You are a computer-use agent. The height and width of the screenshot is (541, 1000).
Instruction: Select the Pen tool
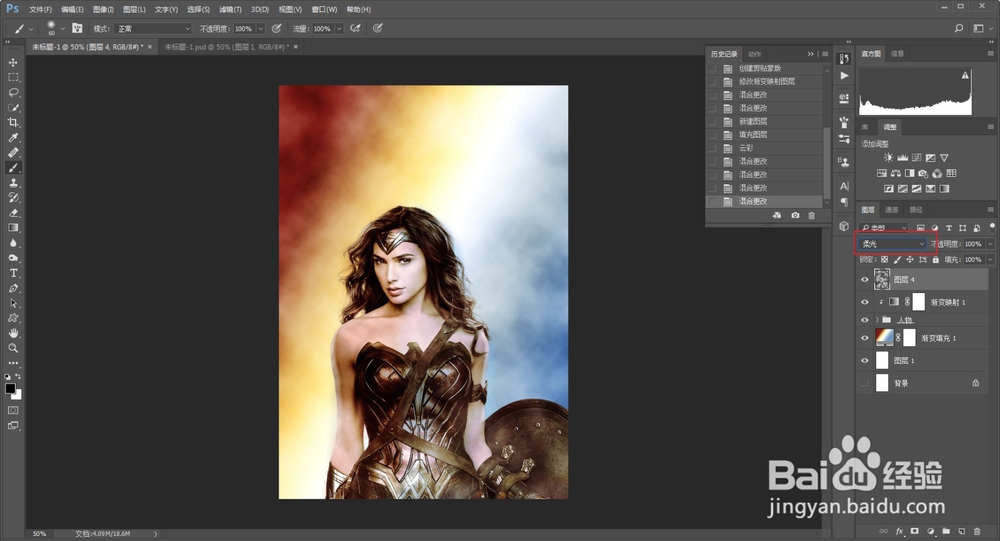click(x=13, y=288)
